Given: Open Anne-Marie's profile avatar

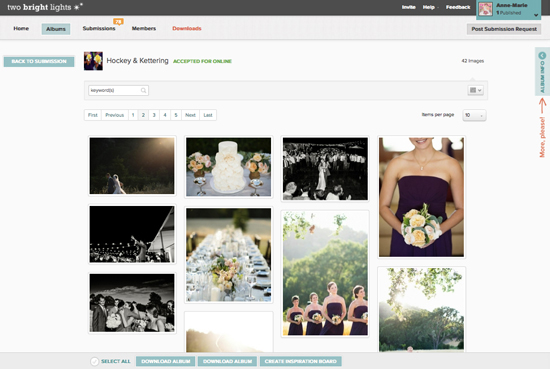Looking at the screenshot, I should coord(485,9).
